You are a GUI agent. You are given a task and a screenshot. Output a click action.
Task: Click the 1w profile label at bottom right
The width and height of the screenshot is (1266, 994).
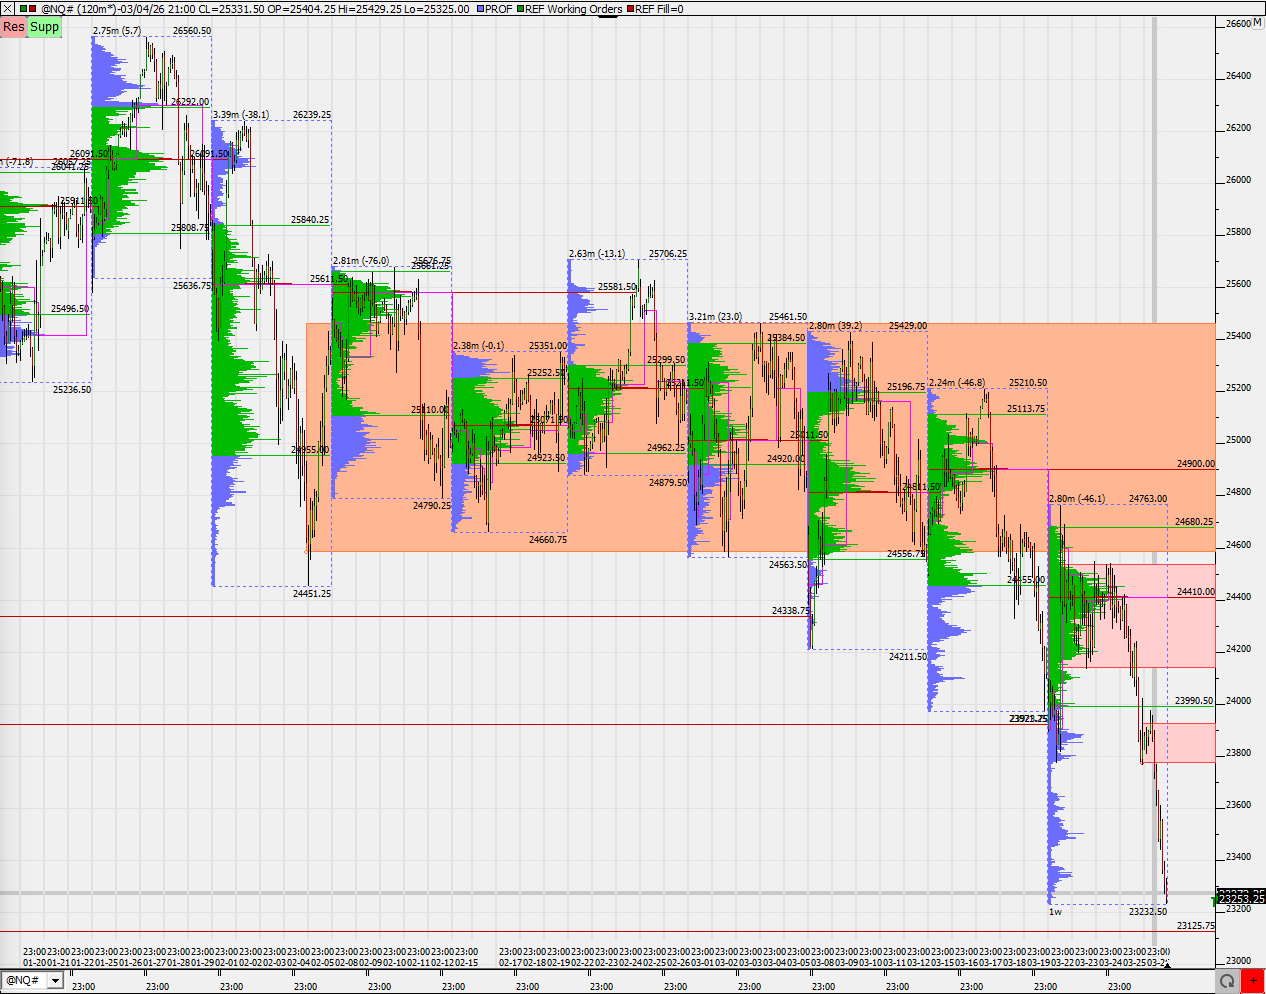coord(1055,912)
